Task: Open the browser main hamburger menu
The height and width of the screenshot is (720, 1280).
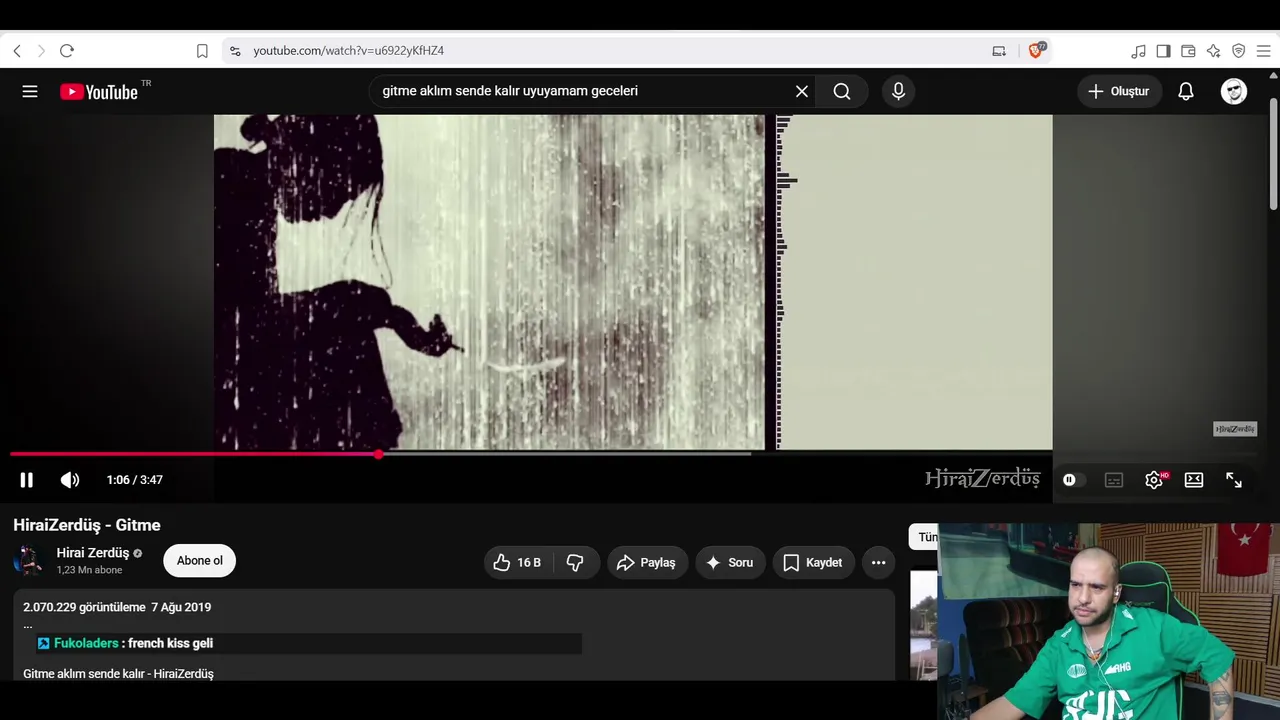Action: click(x=1264, y=51)
